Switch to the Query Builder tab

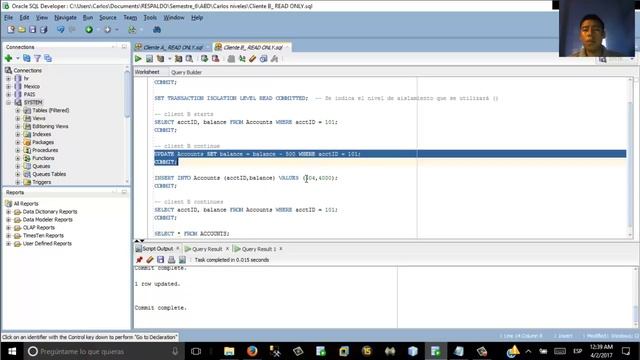point(186,72)
